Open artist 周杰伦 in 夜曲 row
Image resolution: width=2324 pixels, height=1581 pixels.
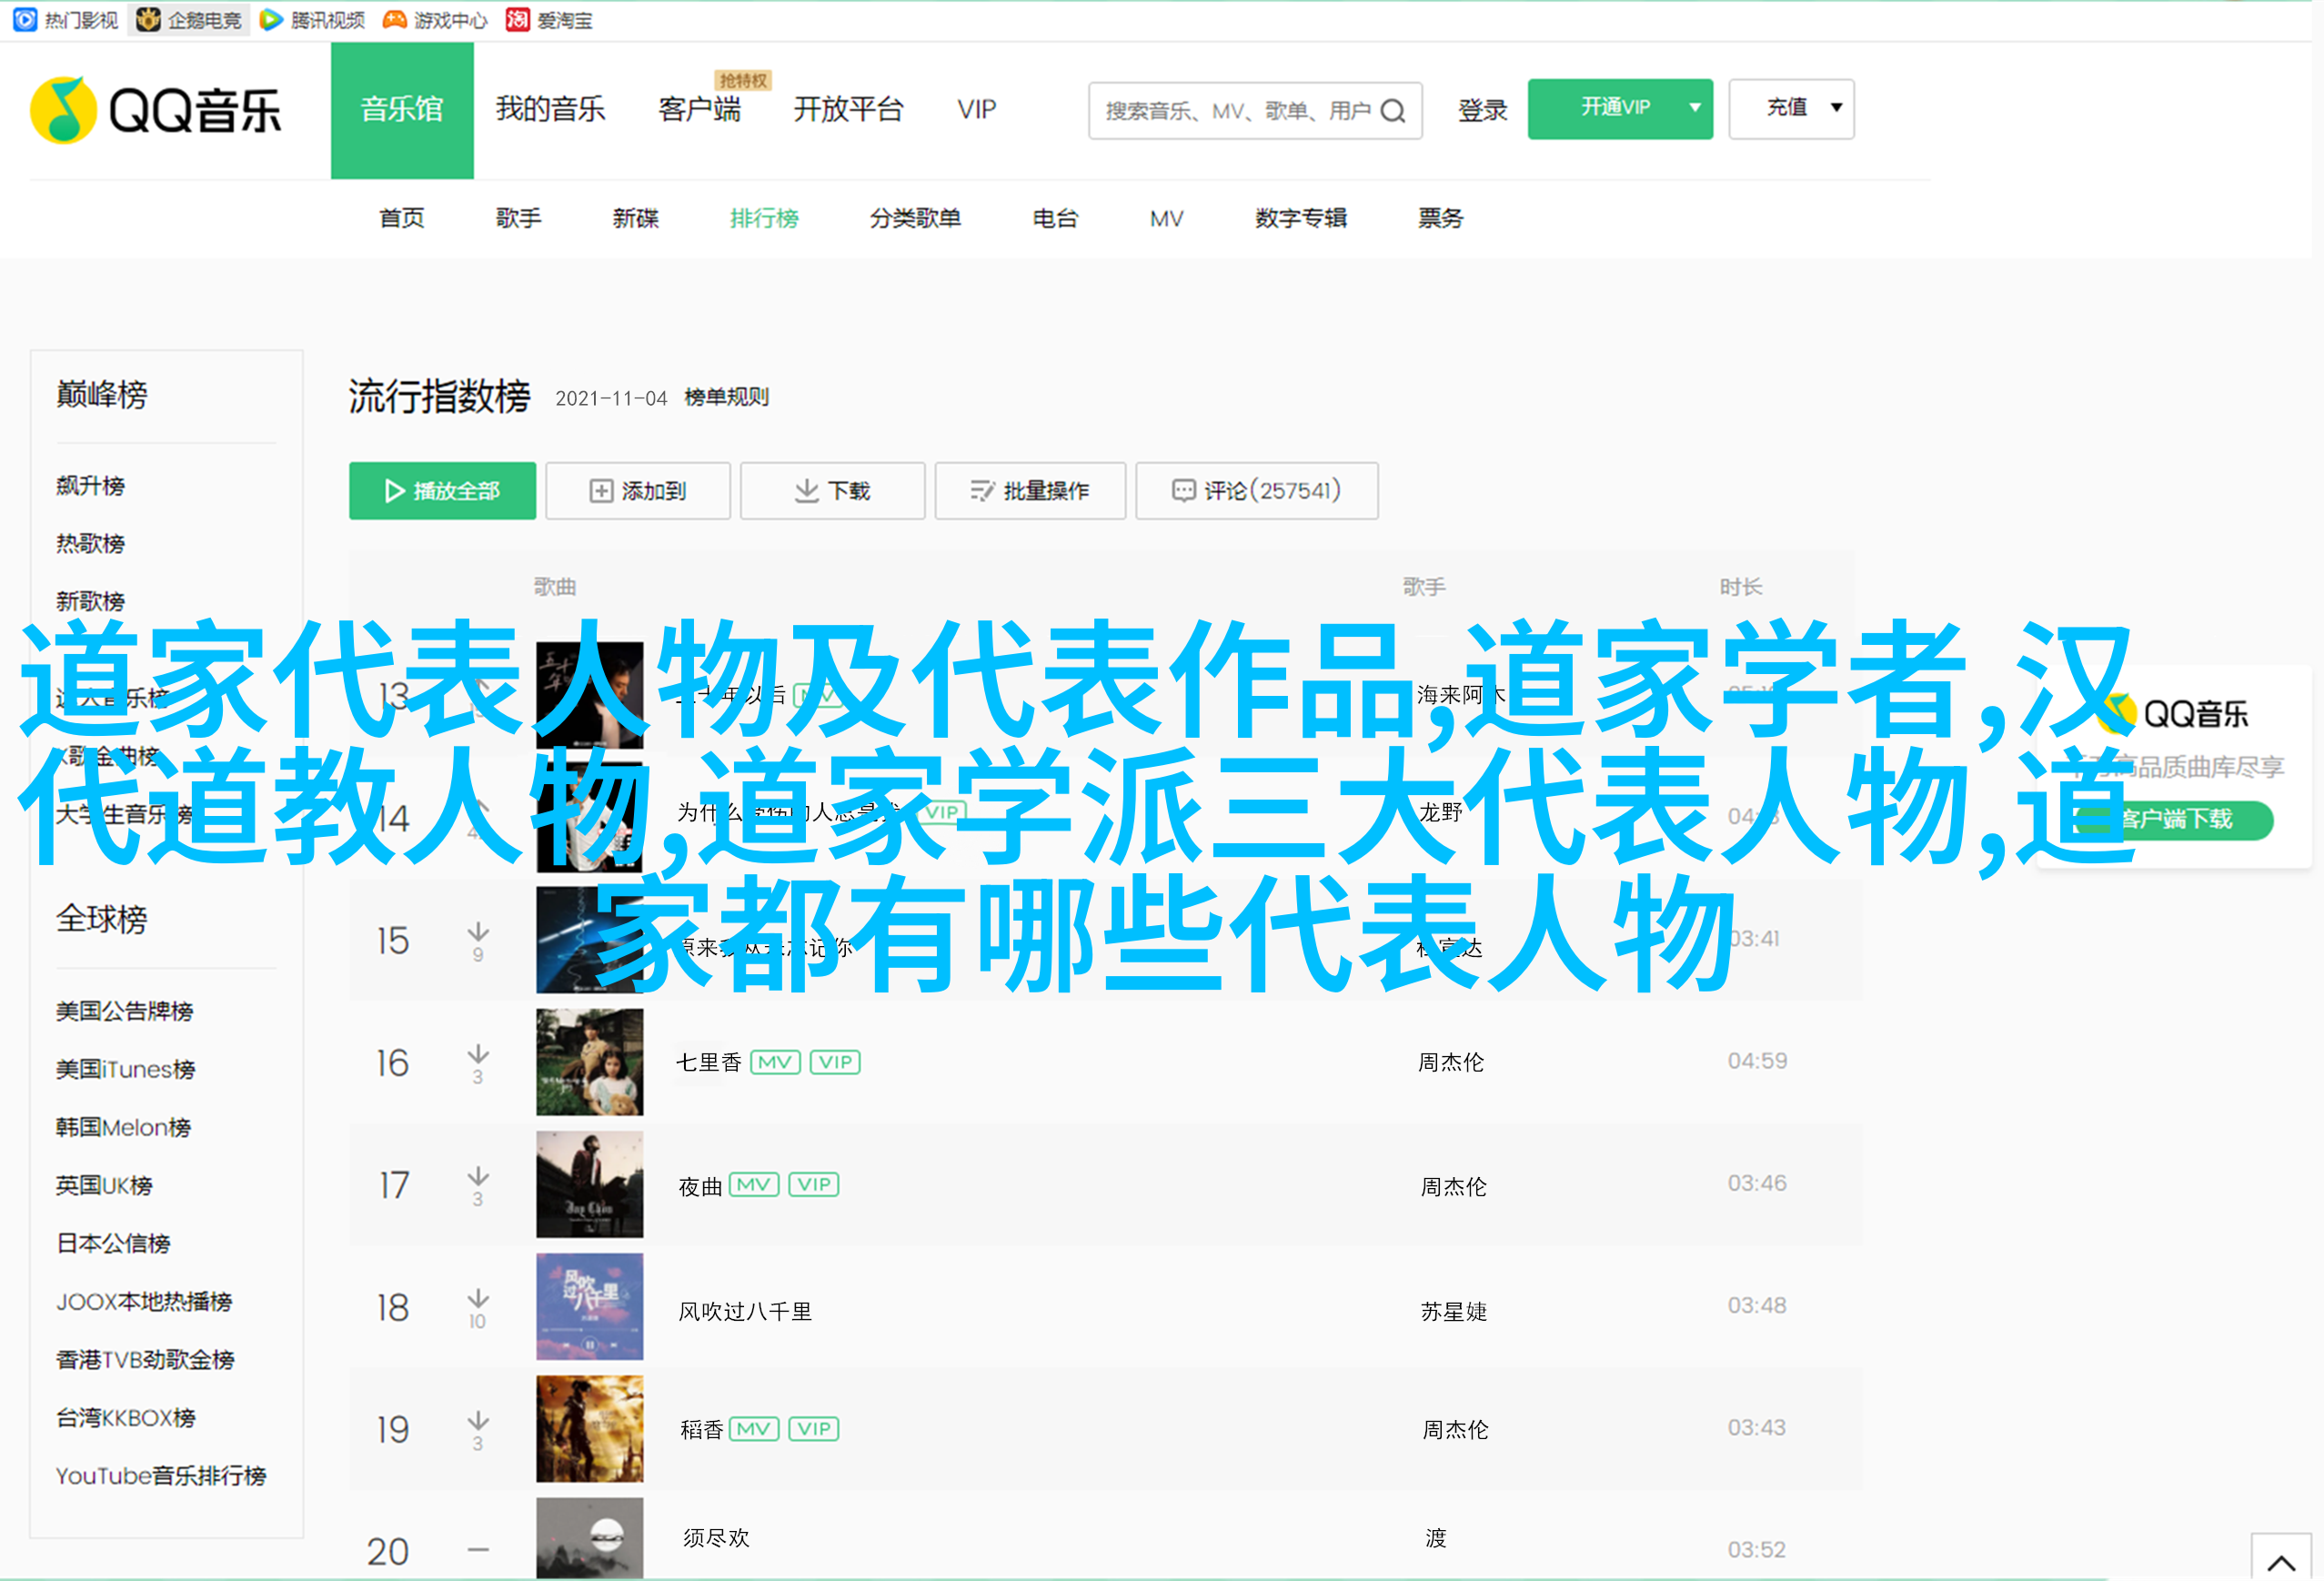[x=1454, y=1187]
